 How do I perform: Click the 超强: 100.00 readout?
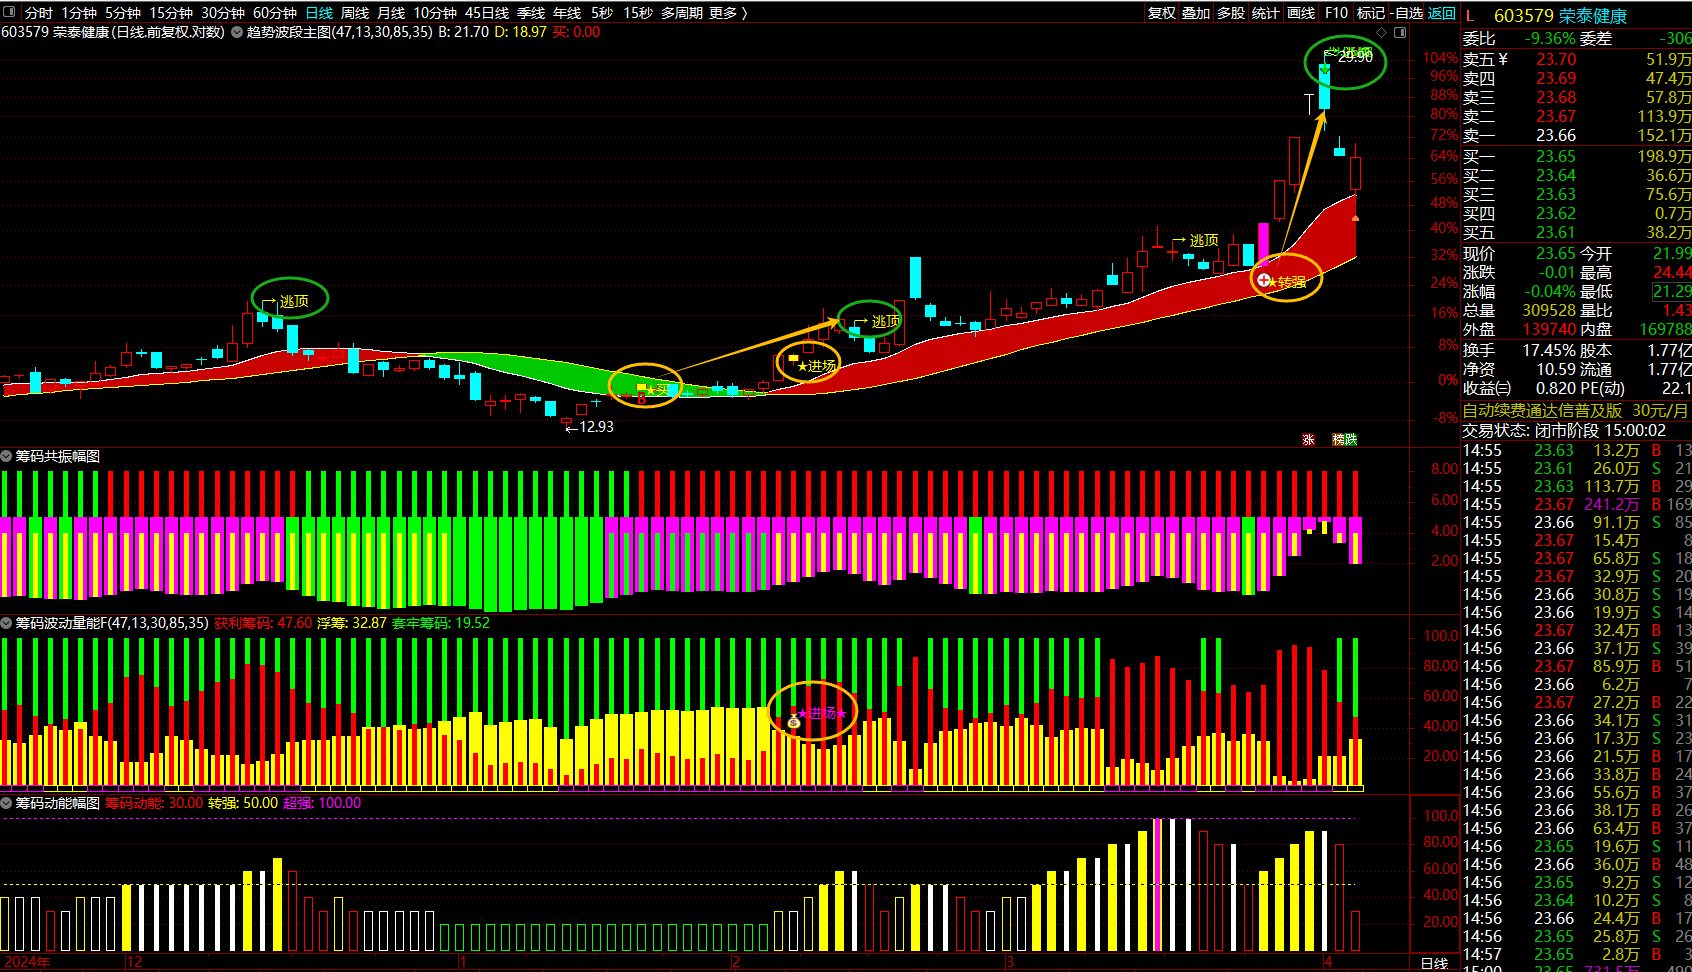tap(322, 803)
